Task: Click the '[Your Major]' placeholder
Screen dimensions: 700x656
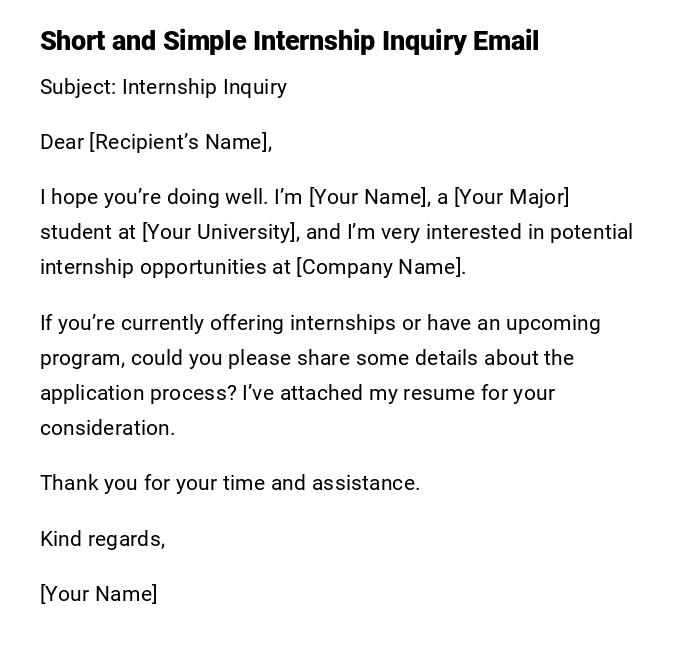Action: [511, 197]
